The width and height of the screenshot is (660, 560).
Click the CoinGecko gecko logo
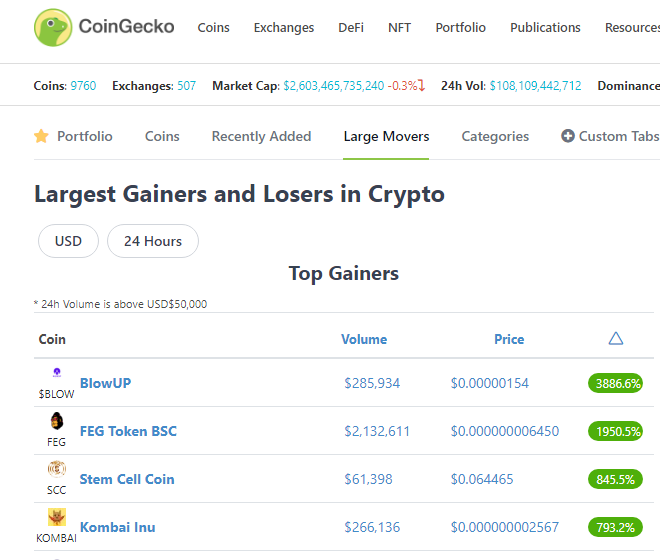(53, 28)
